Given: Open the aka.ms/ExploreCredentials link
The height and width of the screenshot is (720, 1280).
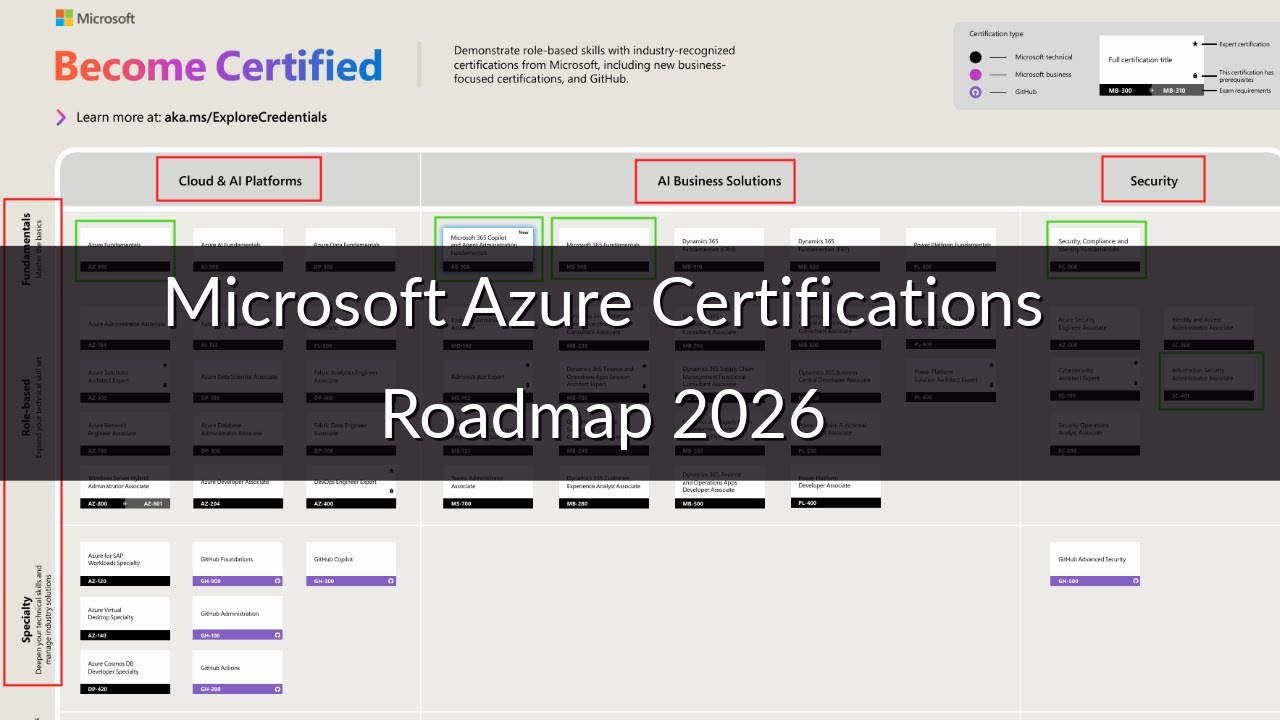Looking at the screenshot, I should 246,117.
